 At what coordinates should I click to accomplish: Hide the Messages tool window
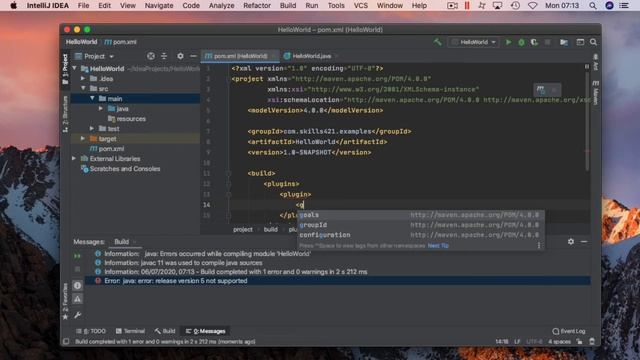(584, 242)
